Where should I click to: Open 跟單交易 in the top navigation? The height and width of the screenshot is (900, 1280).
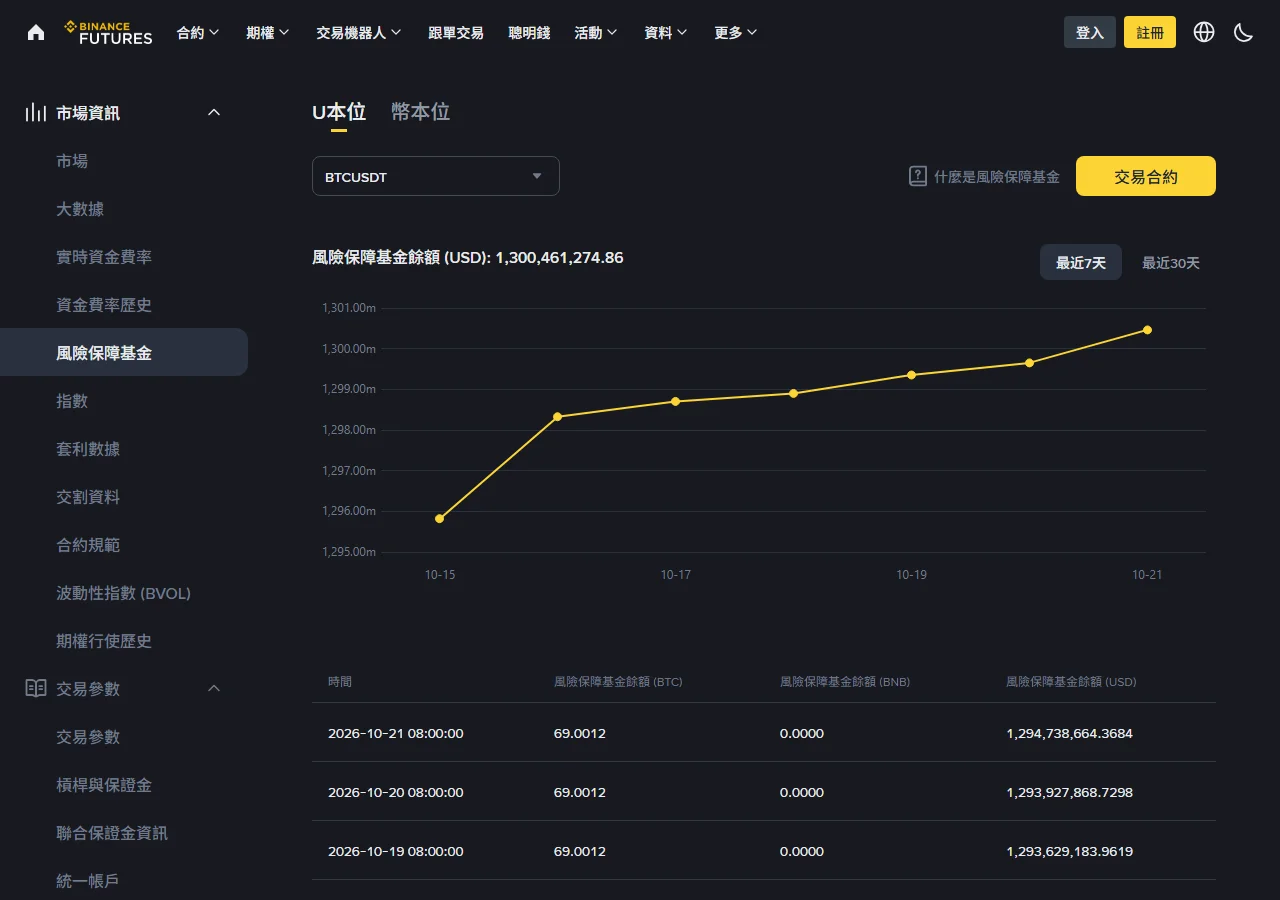(456, 33)
